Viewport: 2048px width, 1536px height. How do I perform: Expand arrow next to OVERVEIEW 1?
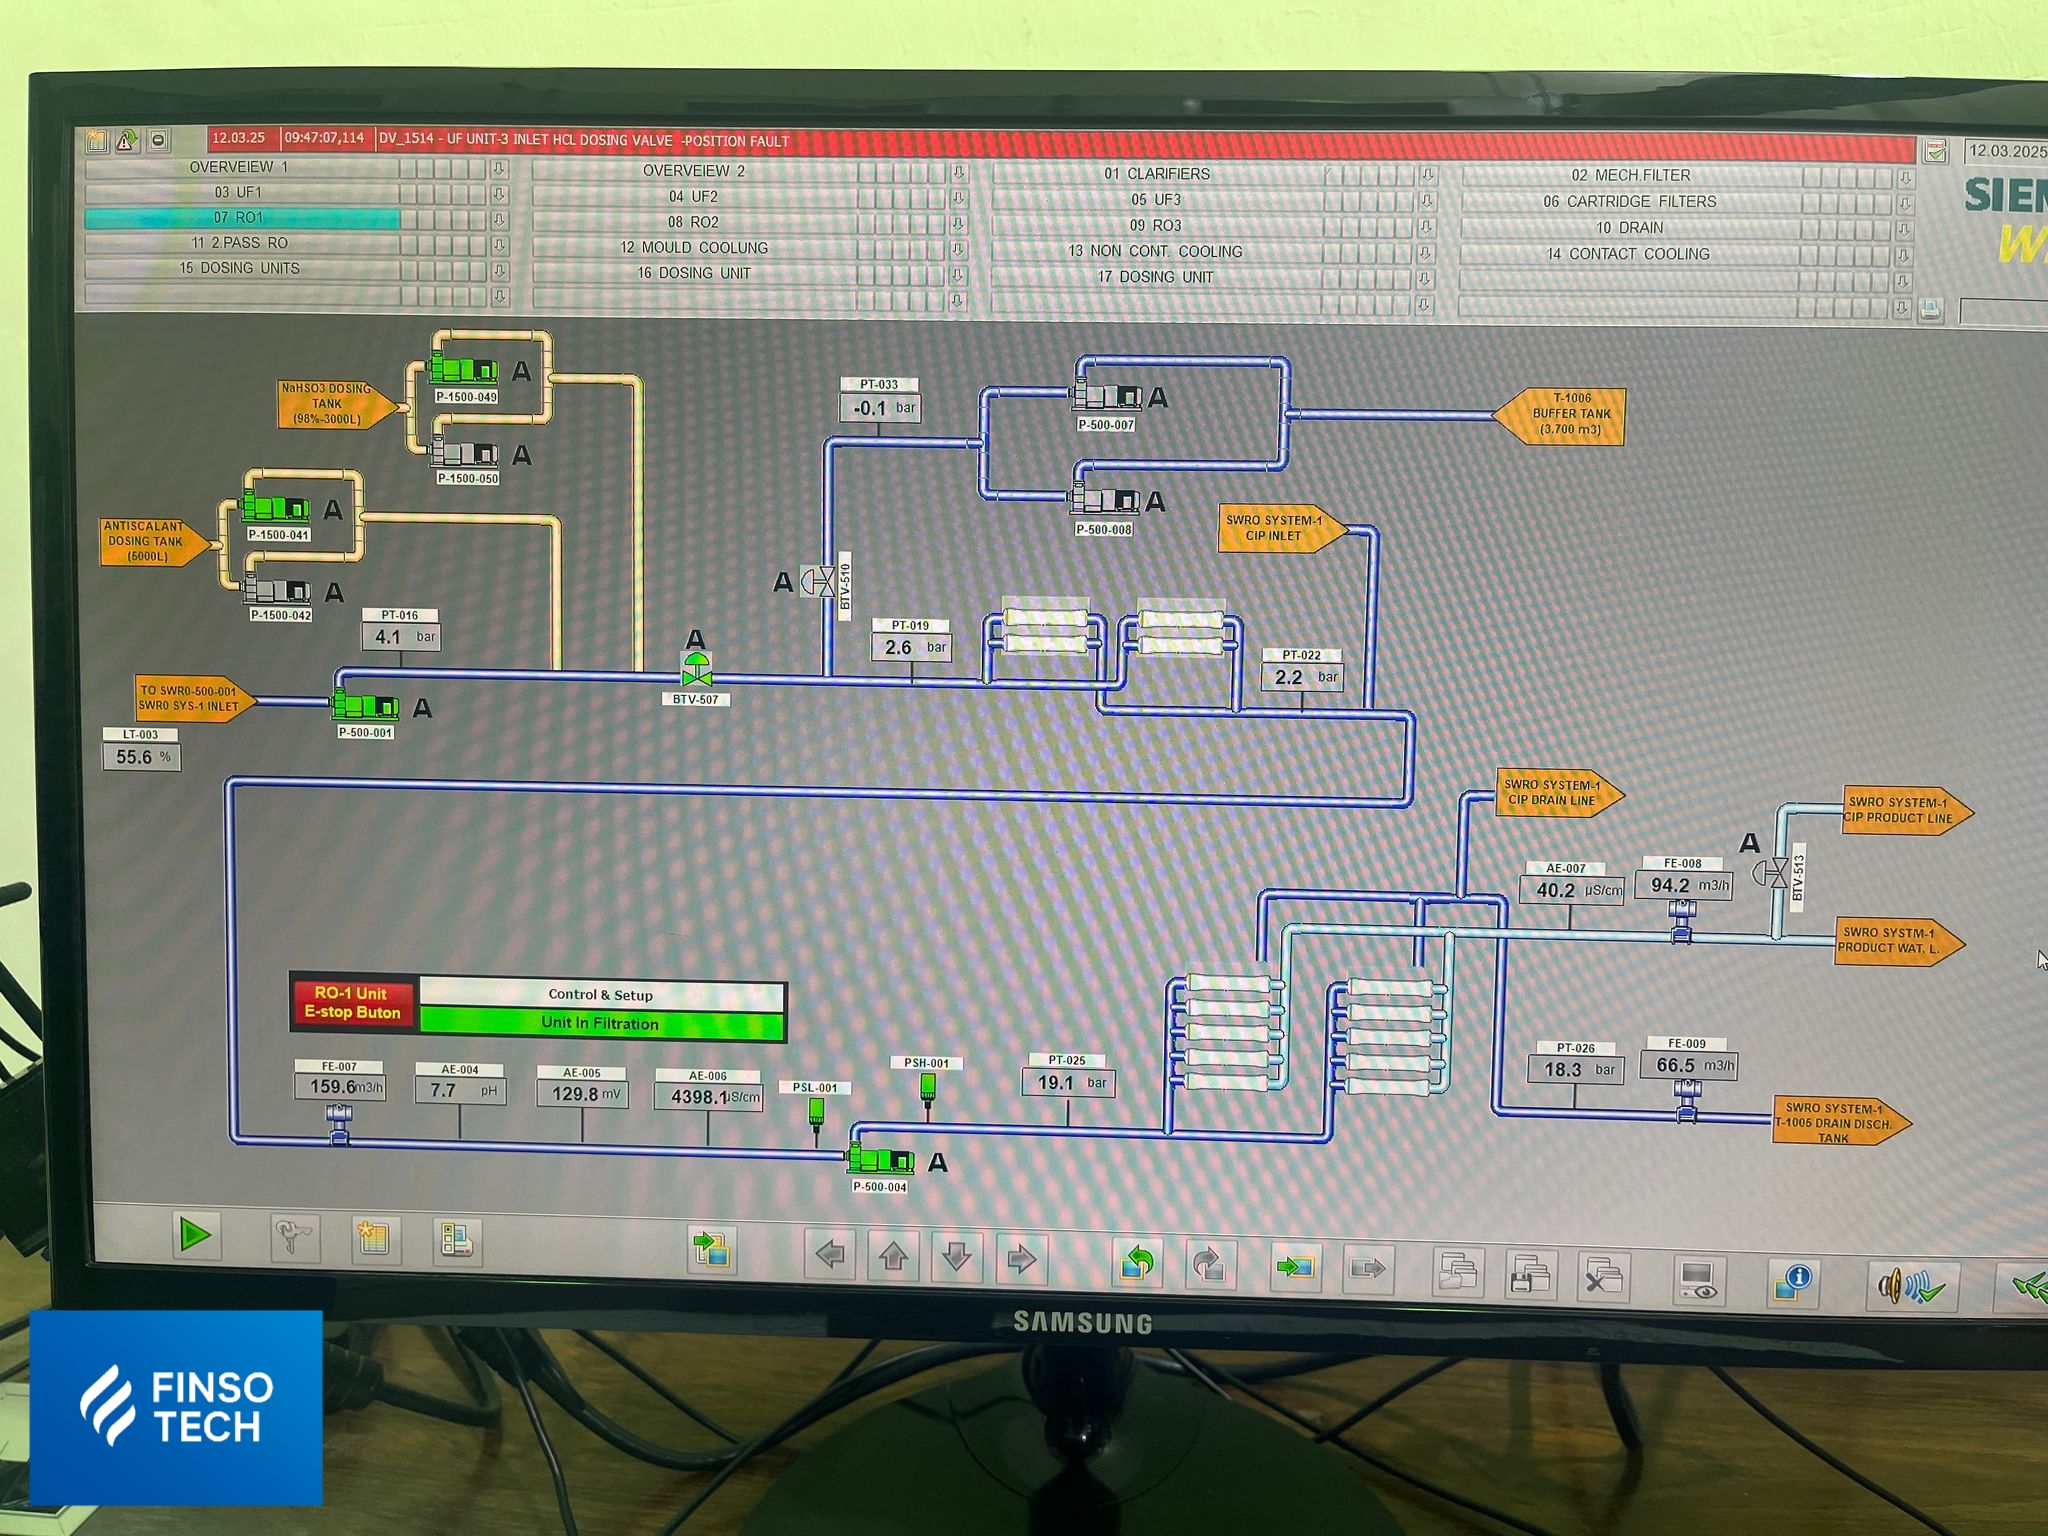499,168
